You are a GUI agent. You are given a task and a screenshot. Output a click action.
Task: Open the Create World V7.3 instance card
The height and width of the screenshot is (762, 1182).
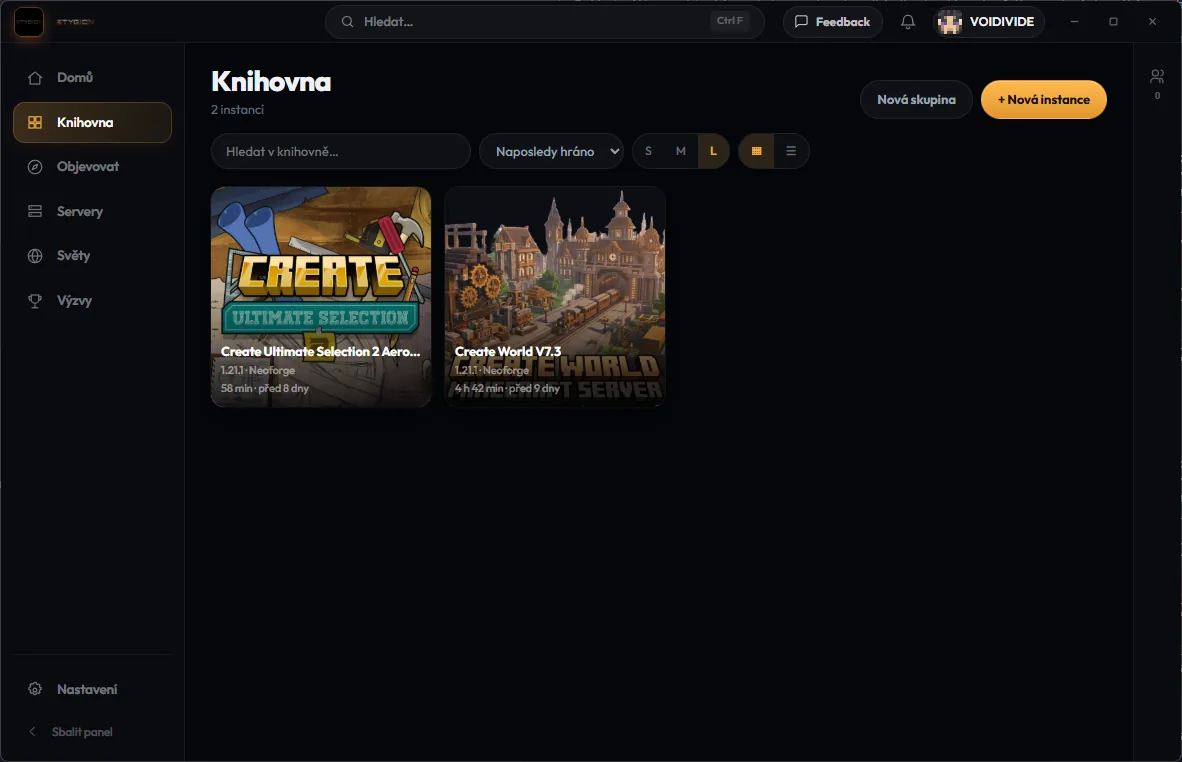(x=555, y=297)
